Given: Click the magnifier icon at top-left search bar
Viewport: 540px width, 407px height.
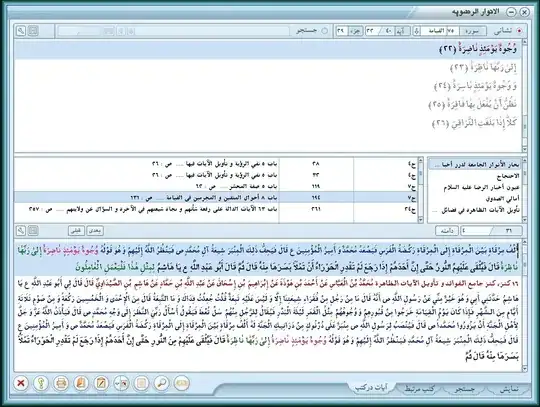Looking at the screenshot, I should [21, 31].
